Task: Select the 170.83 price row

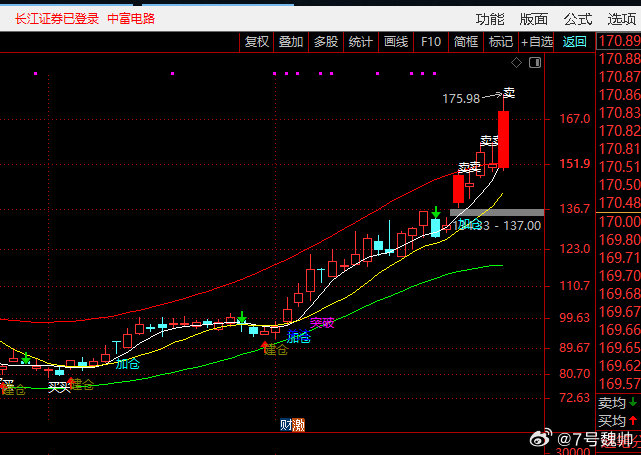Action: [x=619, y=113]
